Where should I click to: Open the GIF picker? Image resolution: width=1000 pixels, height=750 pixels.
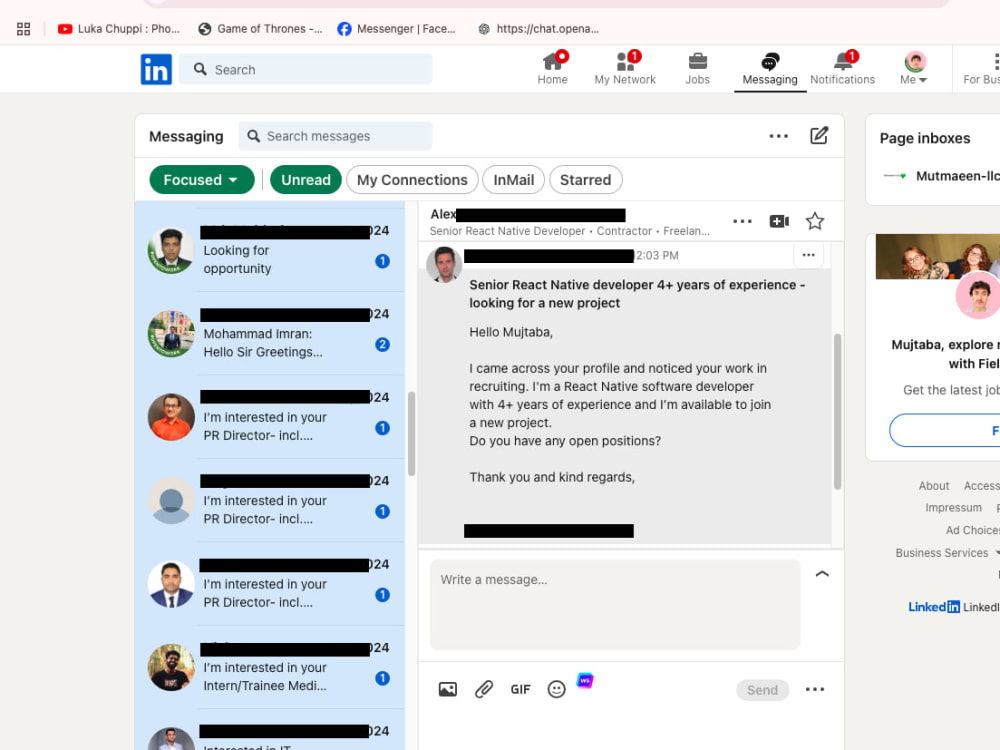pyautogui.click(x=520, y=689)
